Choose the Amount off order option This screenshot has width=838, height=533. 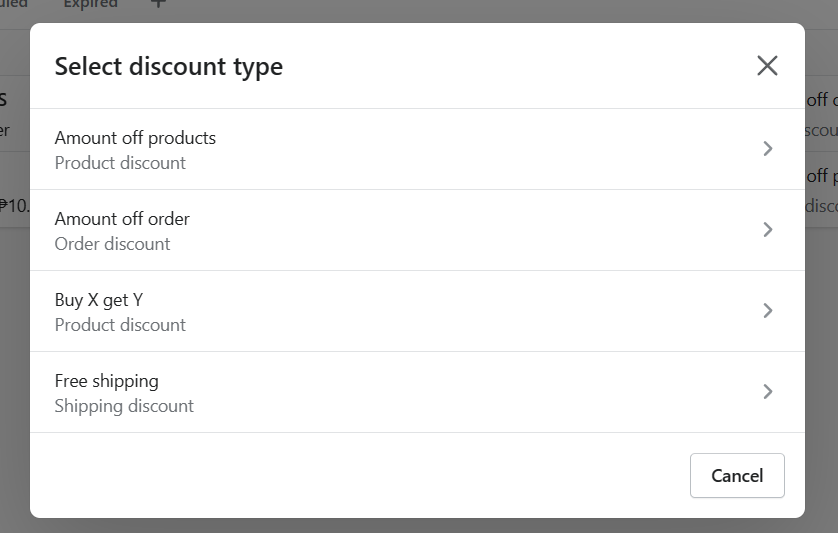pos(417,230)
